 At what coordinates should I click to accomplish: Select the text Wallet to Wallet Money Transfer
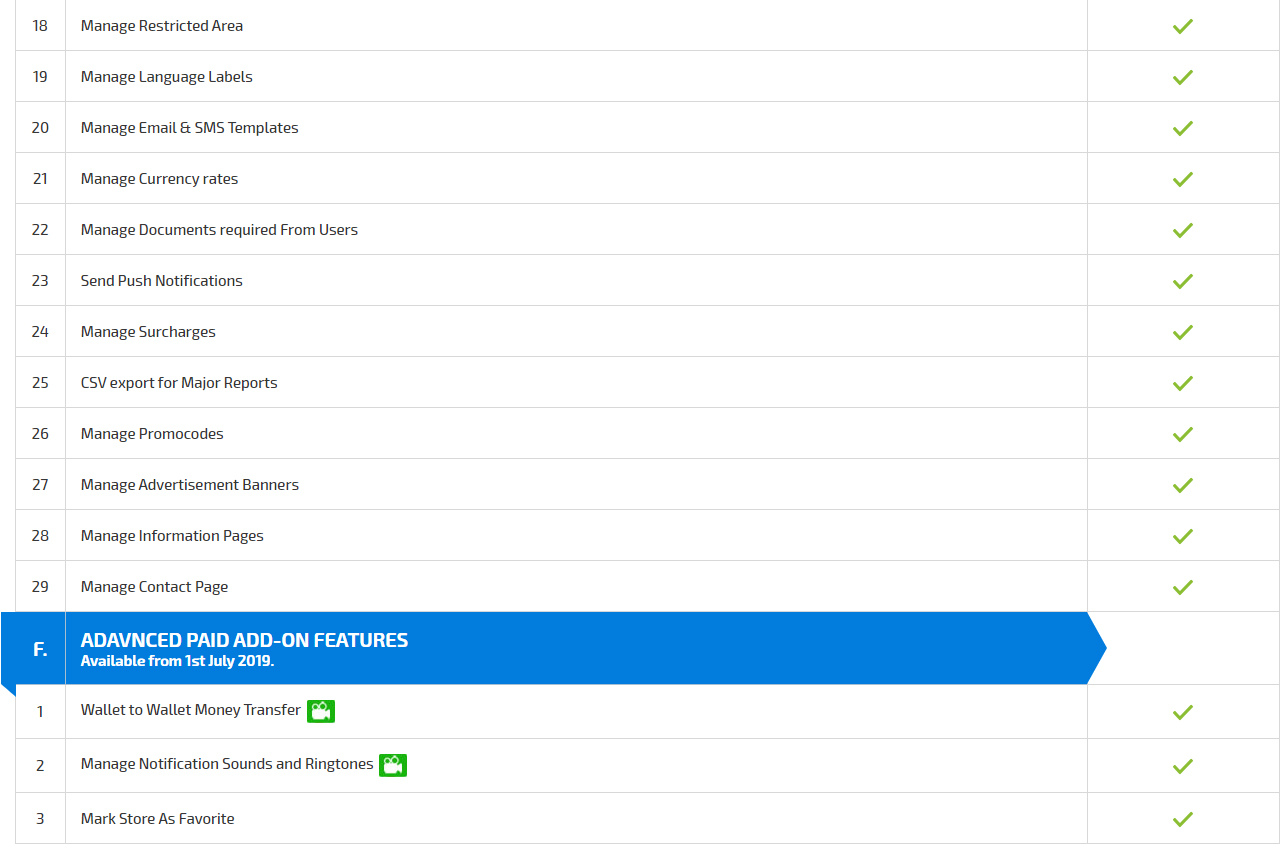(191, 710)
